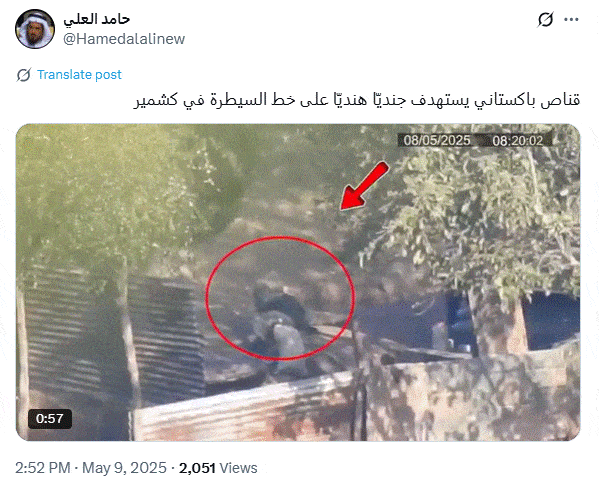
Task: Click the 08/05/2025 date overlay in video
Action: click(x=437, y=140)
